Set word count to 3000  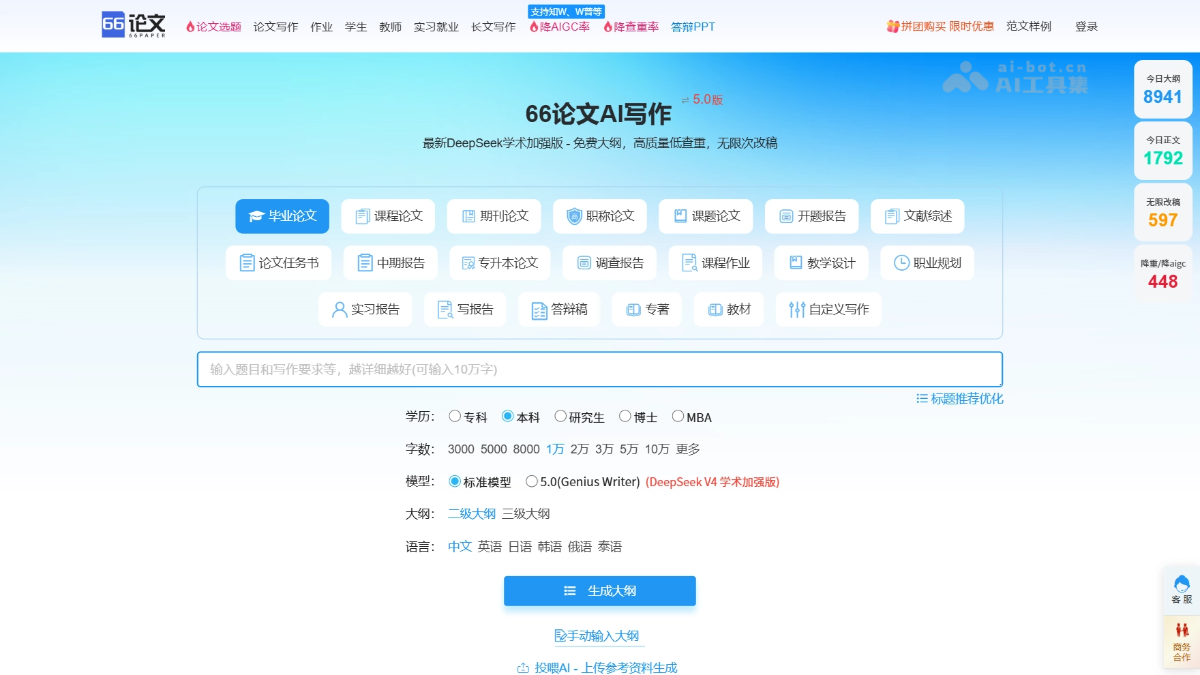click(461, 449)
